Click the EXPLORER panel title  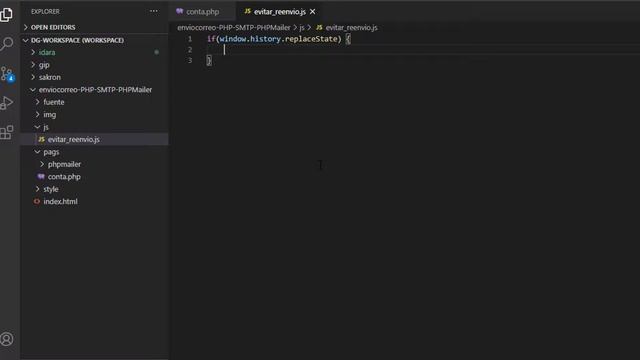(45, 11)
